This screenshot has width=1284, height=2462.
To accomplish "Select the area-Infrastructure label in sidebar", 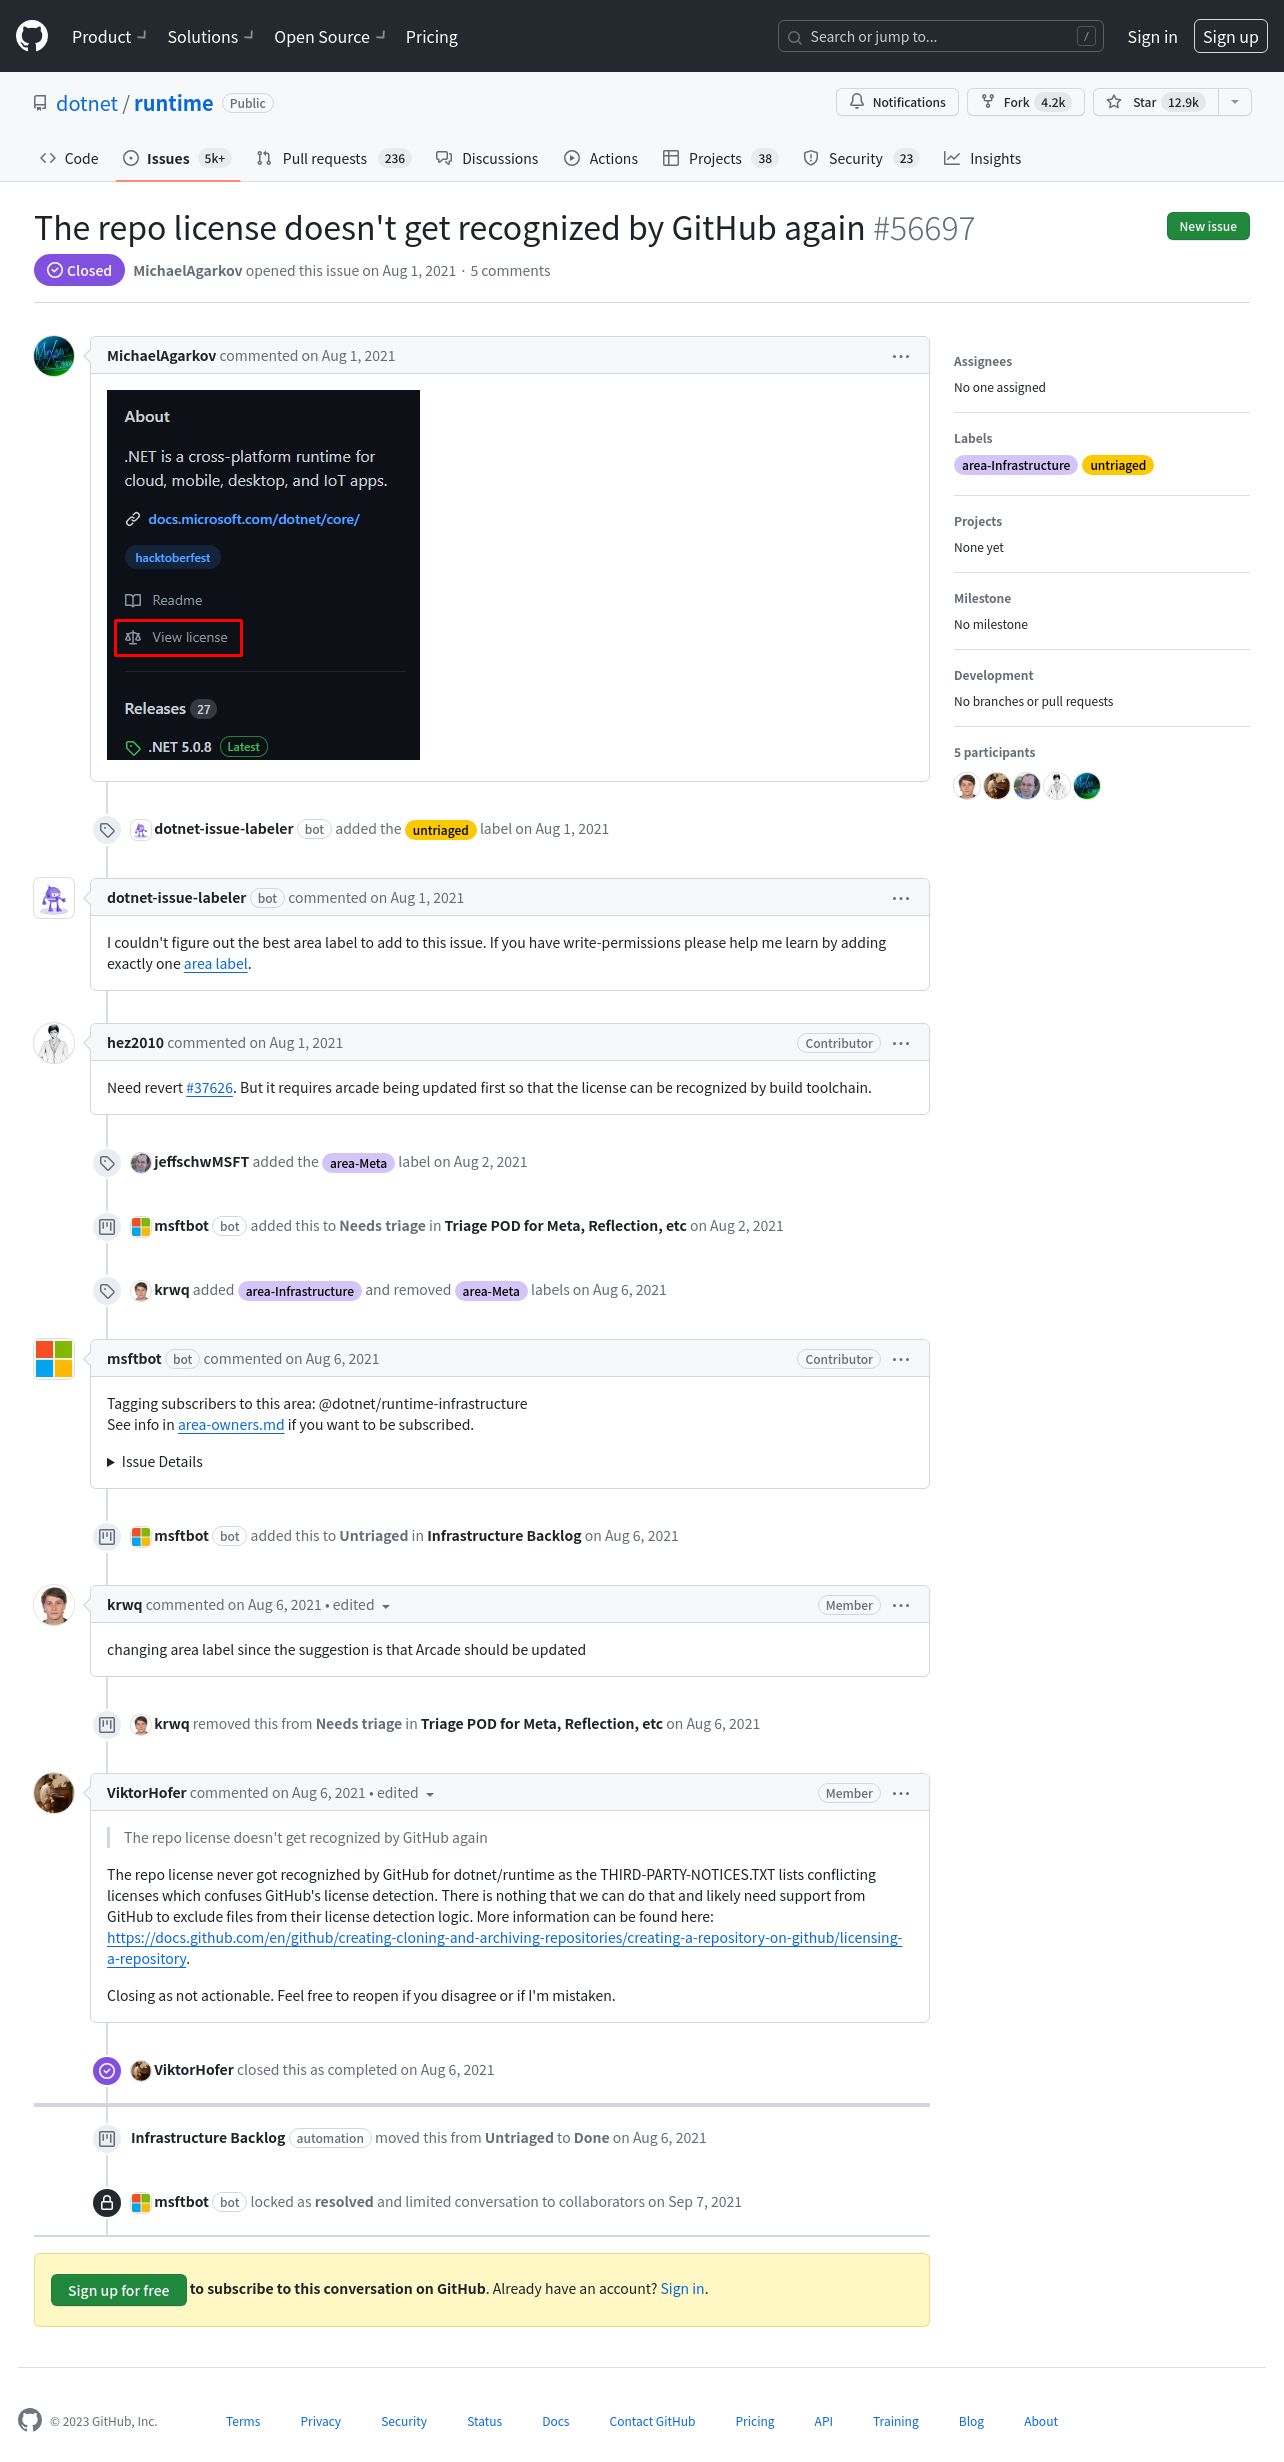I will [1016, 465].
